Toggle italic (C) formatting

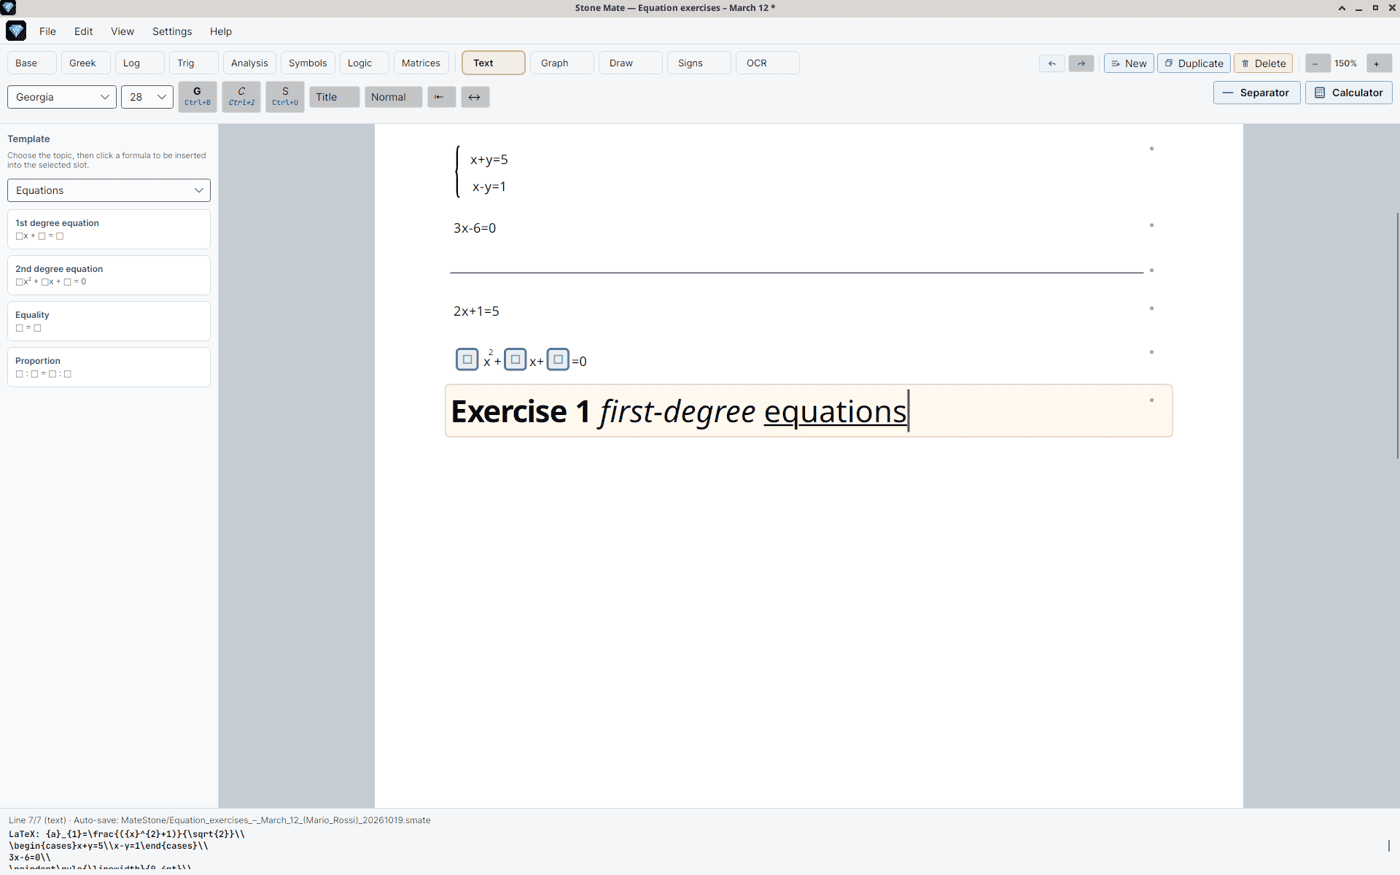[x=241, y=97]
